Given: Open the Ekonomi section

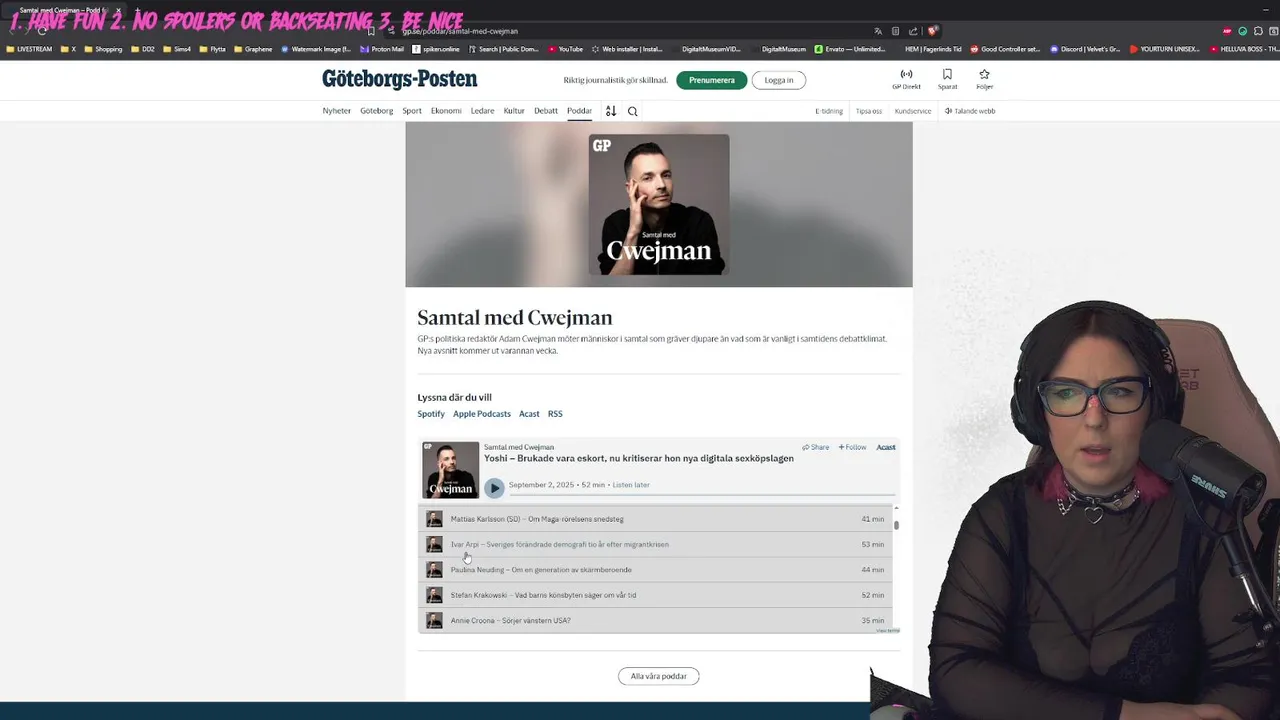Looking at the screenshot, I should (x=446, y=111).
